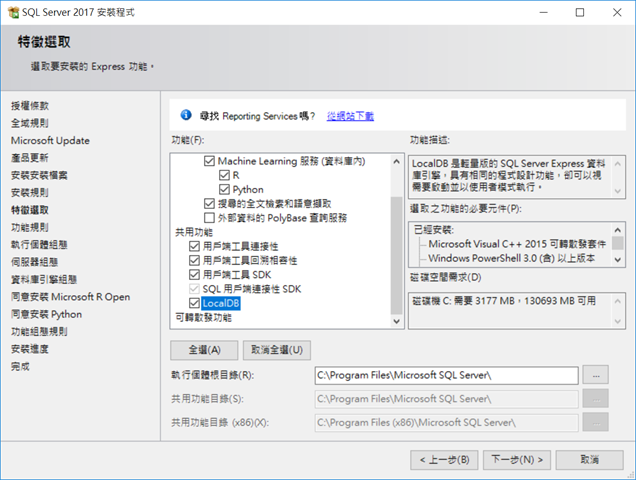
Task: Select the 執行個體組態 step
Action: pyautogui.click(x=39, y=245)
